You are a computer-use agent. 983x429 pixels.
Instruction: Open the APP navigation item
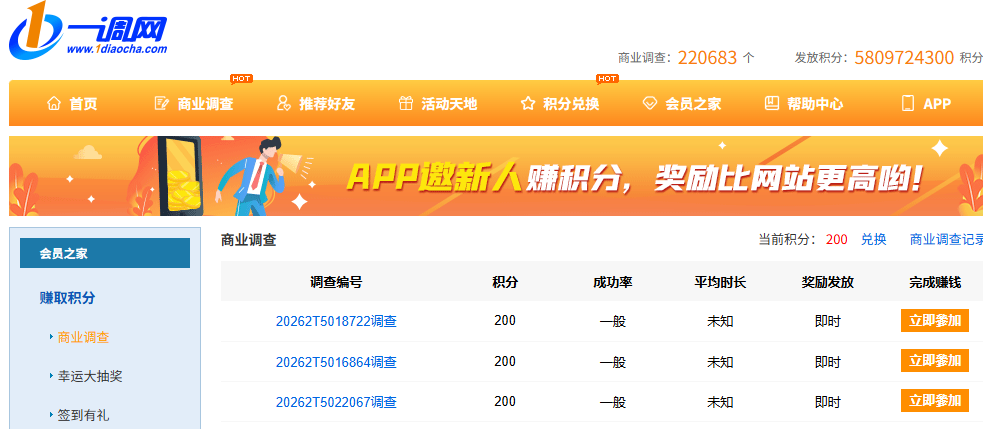click(937, 104)
